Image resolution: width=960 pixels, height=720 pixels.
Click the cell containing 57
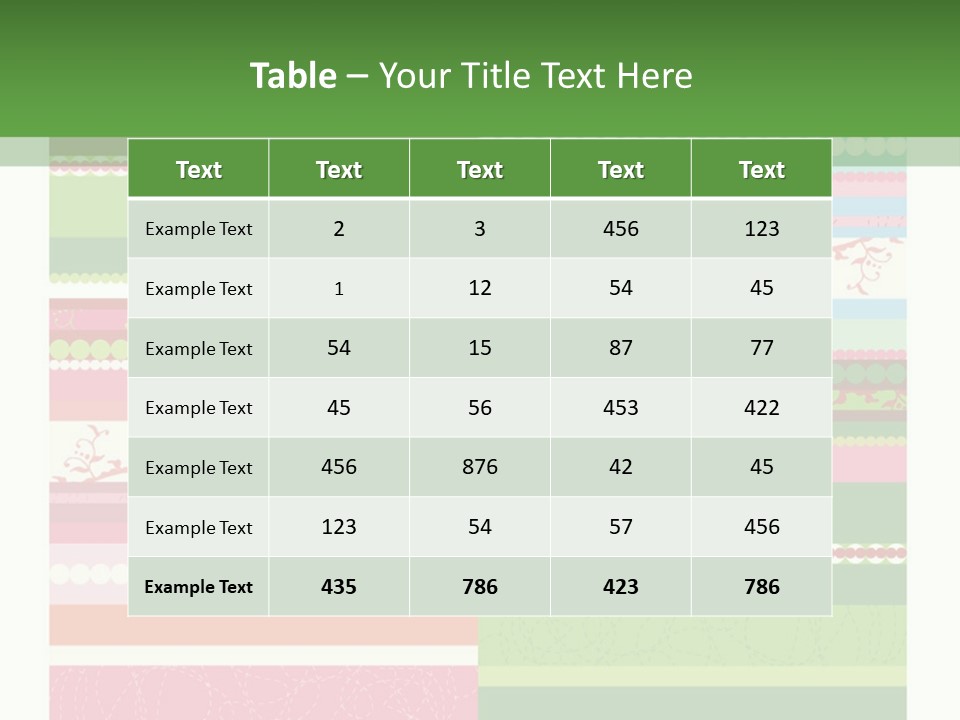click(621, 527)
